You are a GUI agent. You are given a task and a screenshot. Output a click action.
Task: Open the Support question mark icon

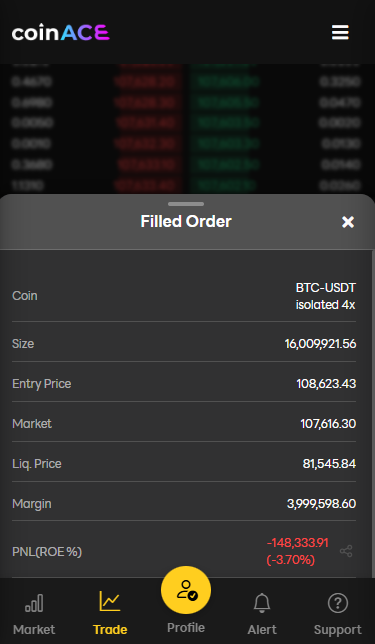pos(338,603)
